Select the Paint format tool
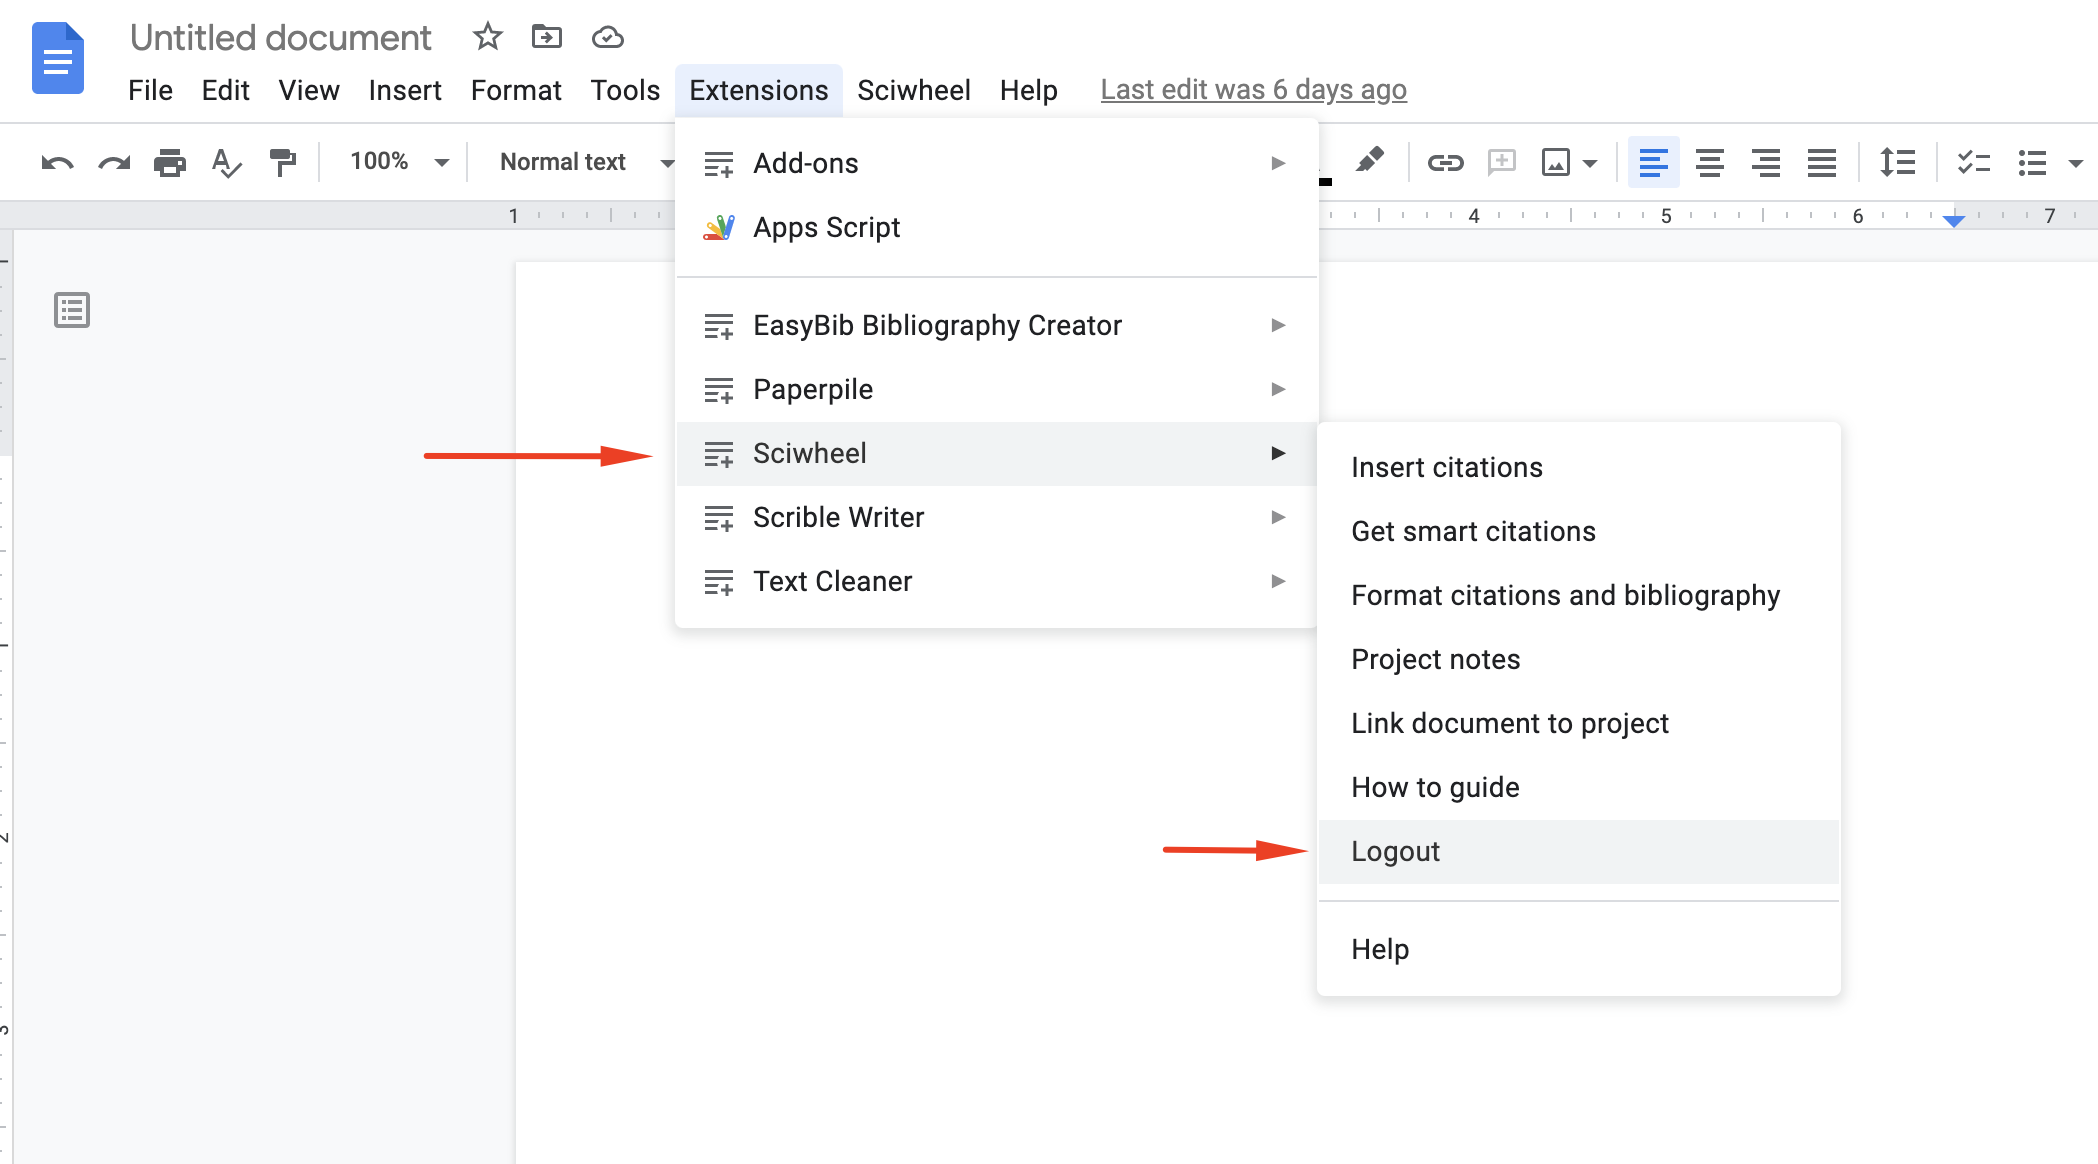 click(283, 162)
